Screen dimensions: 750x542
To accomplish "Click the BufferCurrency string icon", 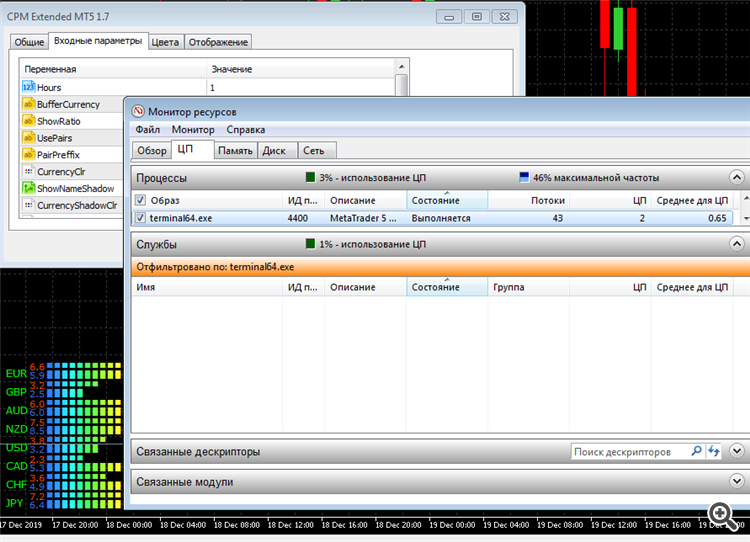I will coord(29,104).
